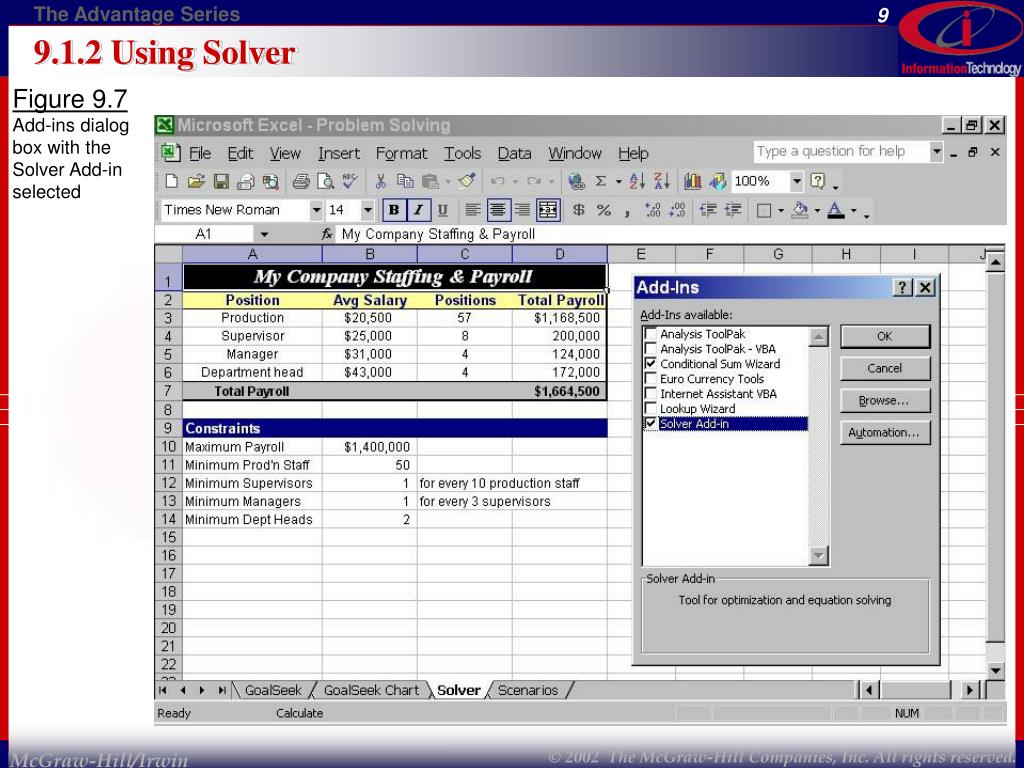
Task: Expand the Font Color dropdown arrow
Action: [x=854, y=210]
